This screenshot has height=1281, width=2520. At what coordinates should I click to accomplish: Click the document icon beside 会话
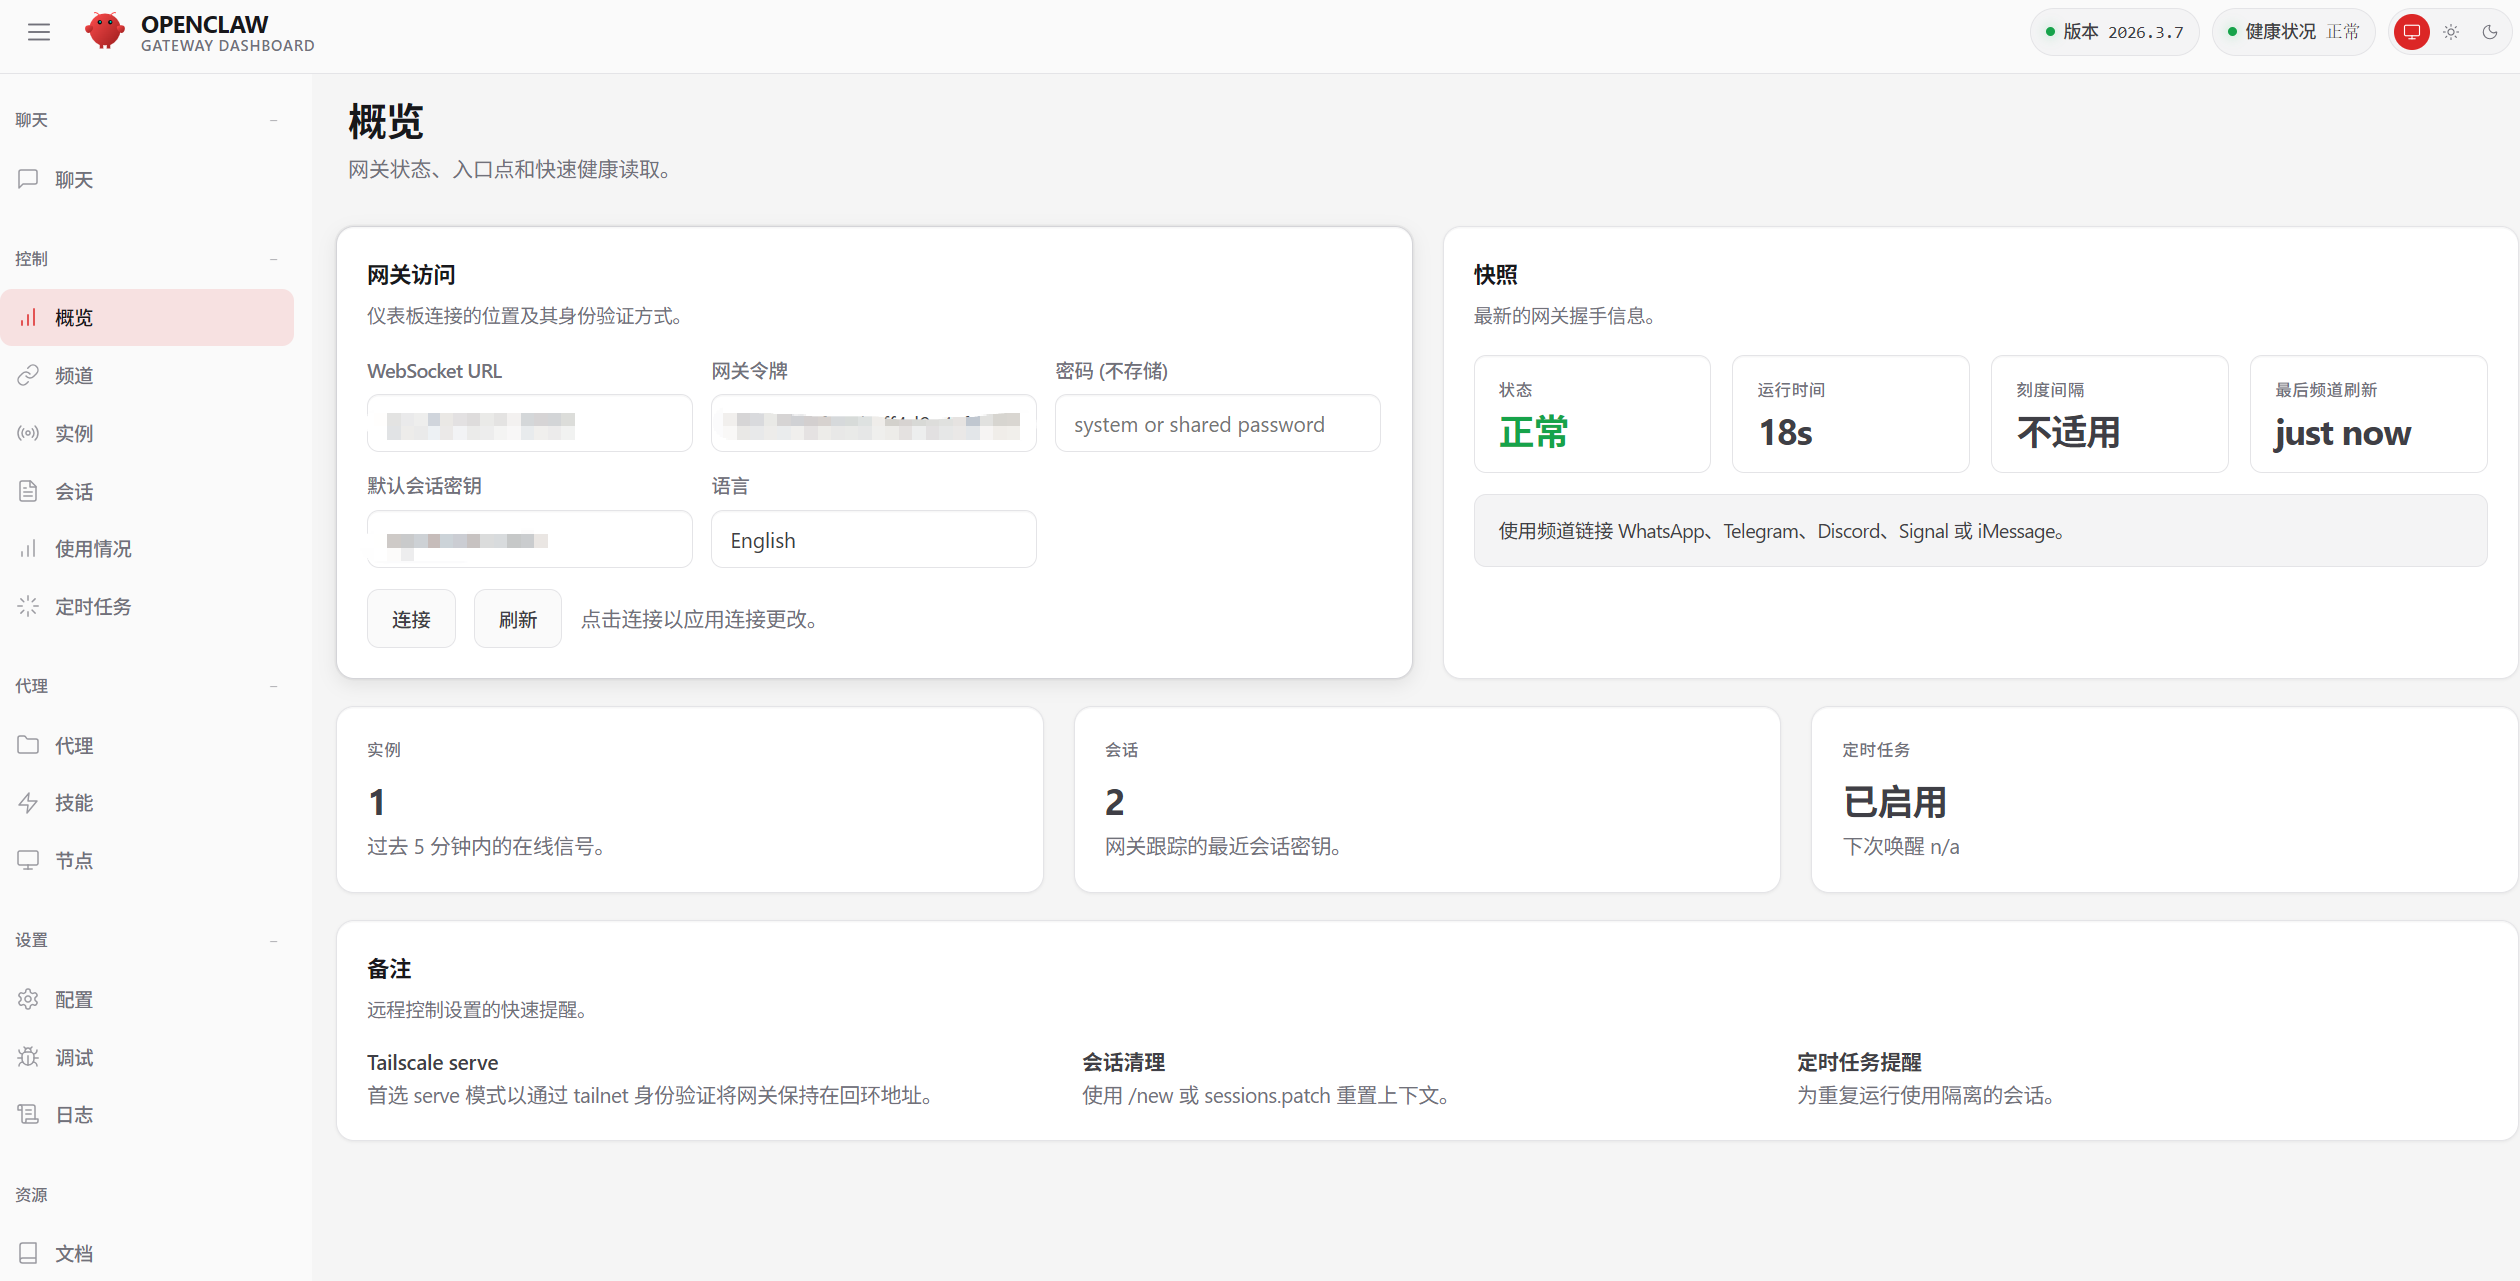click(x=28, y=491)
